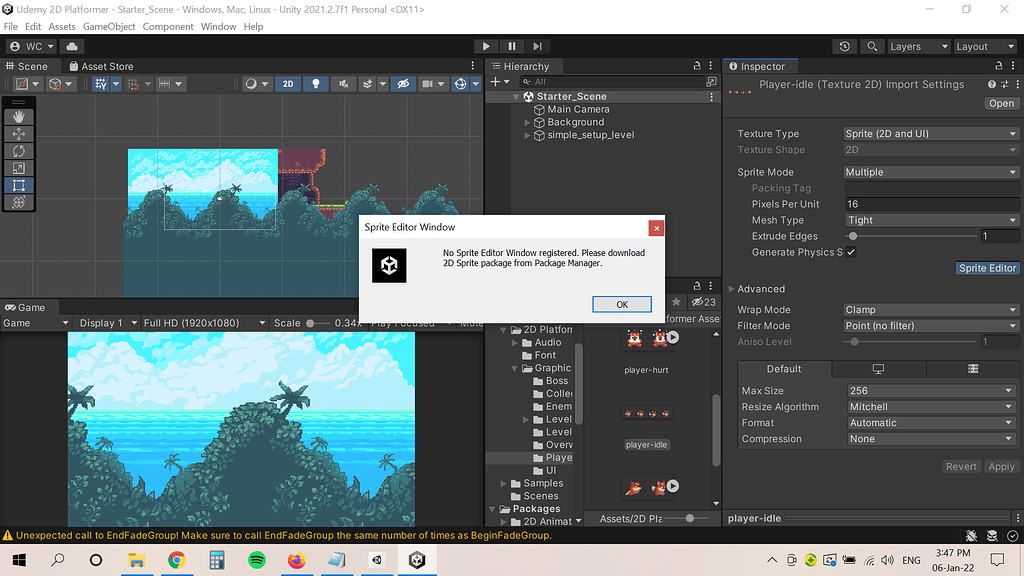
Task: Open the Search tool in the top toolbar
Action: coord(873,46)
